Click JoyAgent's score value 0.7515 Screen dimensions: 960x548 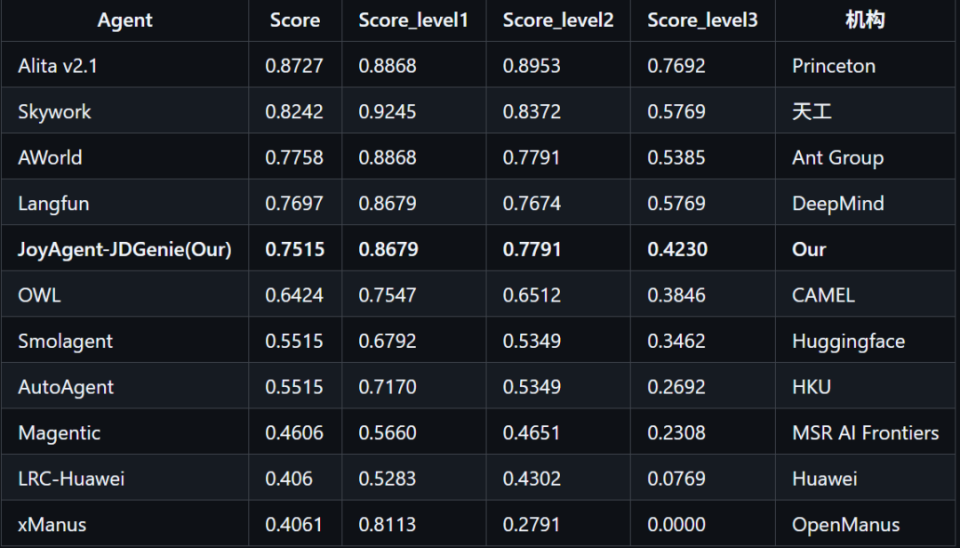coord(294,249)
